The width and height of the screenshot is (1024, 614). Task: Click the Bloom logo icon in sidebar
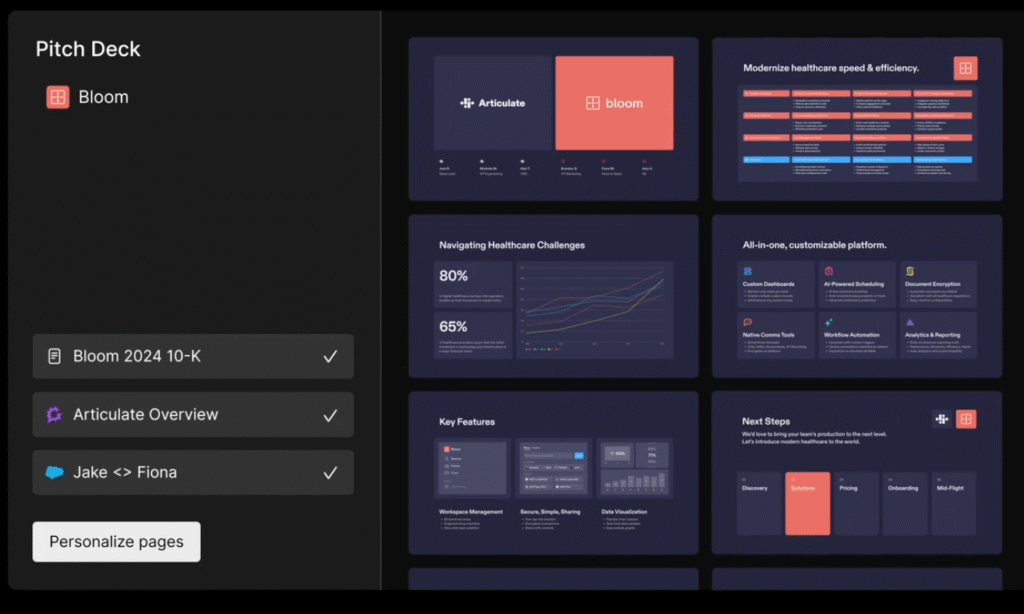click(57, 97)
